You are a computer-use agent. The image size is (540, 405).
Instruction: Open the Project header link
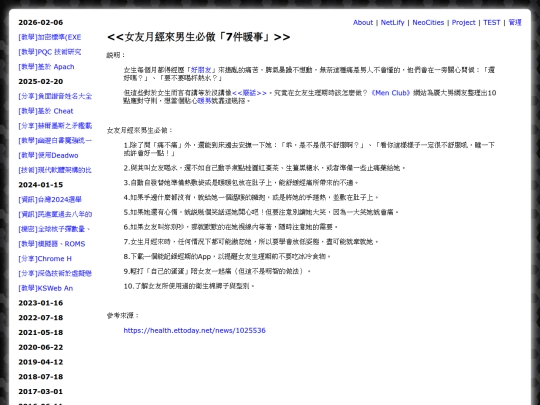click(463, 22)
